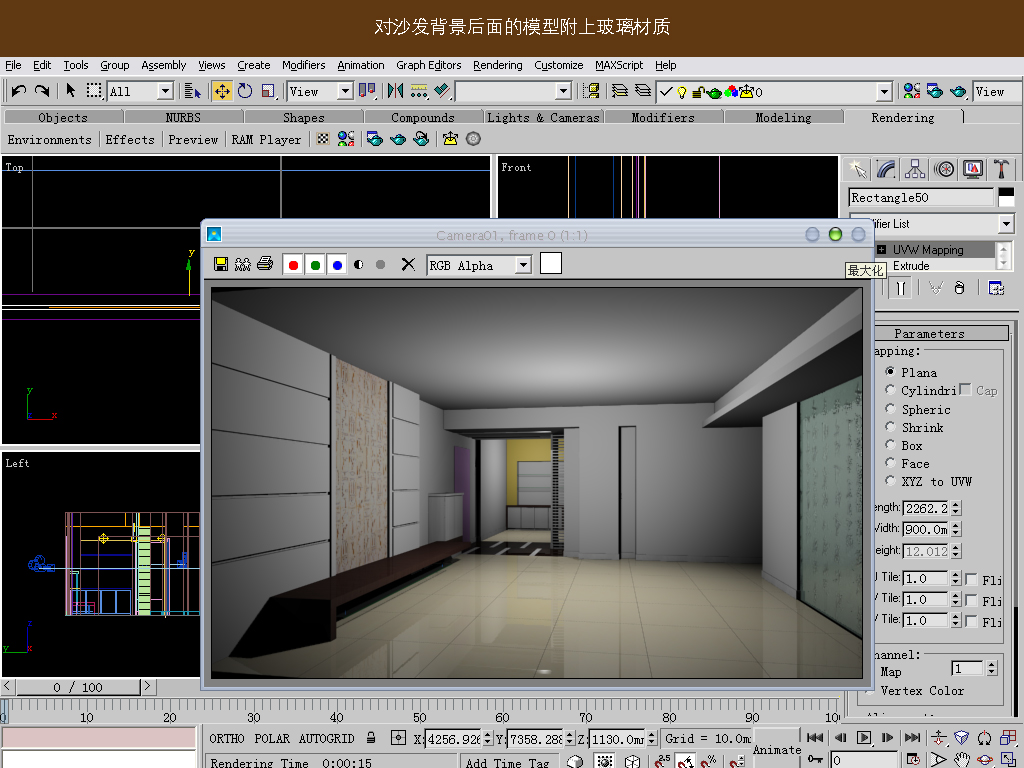1024x768 pixels.
Task: Click the object color swatch beside Rectangle50
Action: tap(1006, 197)
